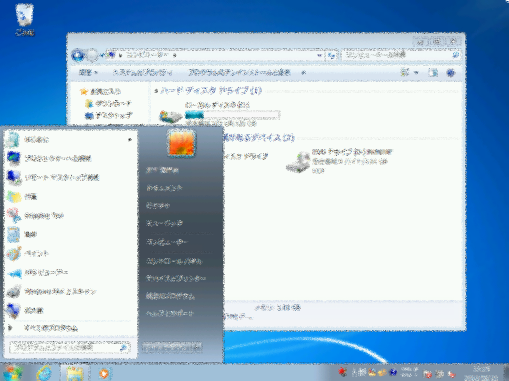Viewport: 509px width, 381px height.
Task: Open Organize dropdown in Explorer toolbar
Action: [88, 72]
